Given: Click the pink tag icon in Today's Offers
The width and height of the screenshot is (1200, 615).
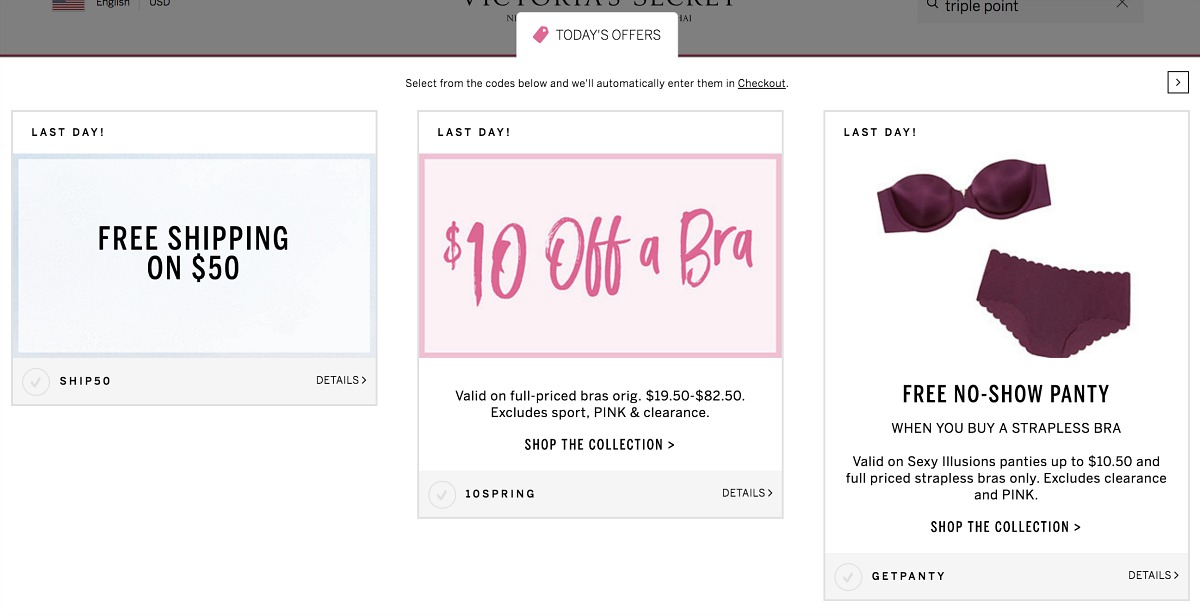Looking at the screenshot, I should (541, 35).
